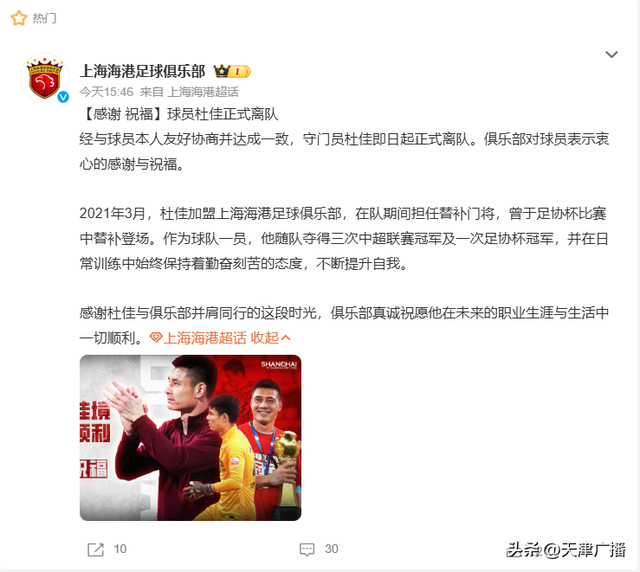Viewport: 640px width, 572px height.
Task: Click the repost share icon
Action: coord(96,549)
